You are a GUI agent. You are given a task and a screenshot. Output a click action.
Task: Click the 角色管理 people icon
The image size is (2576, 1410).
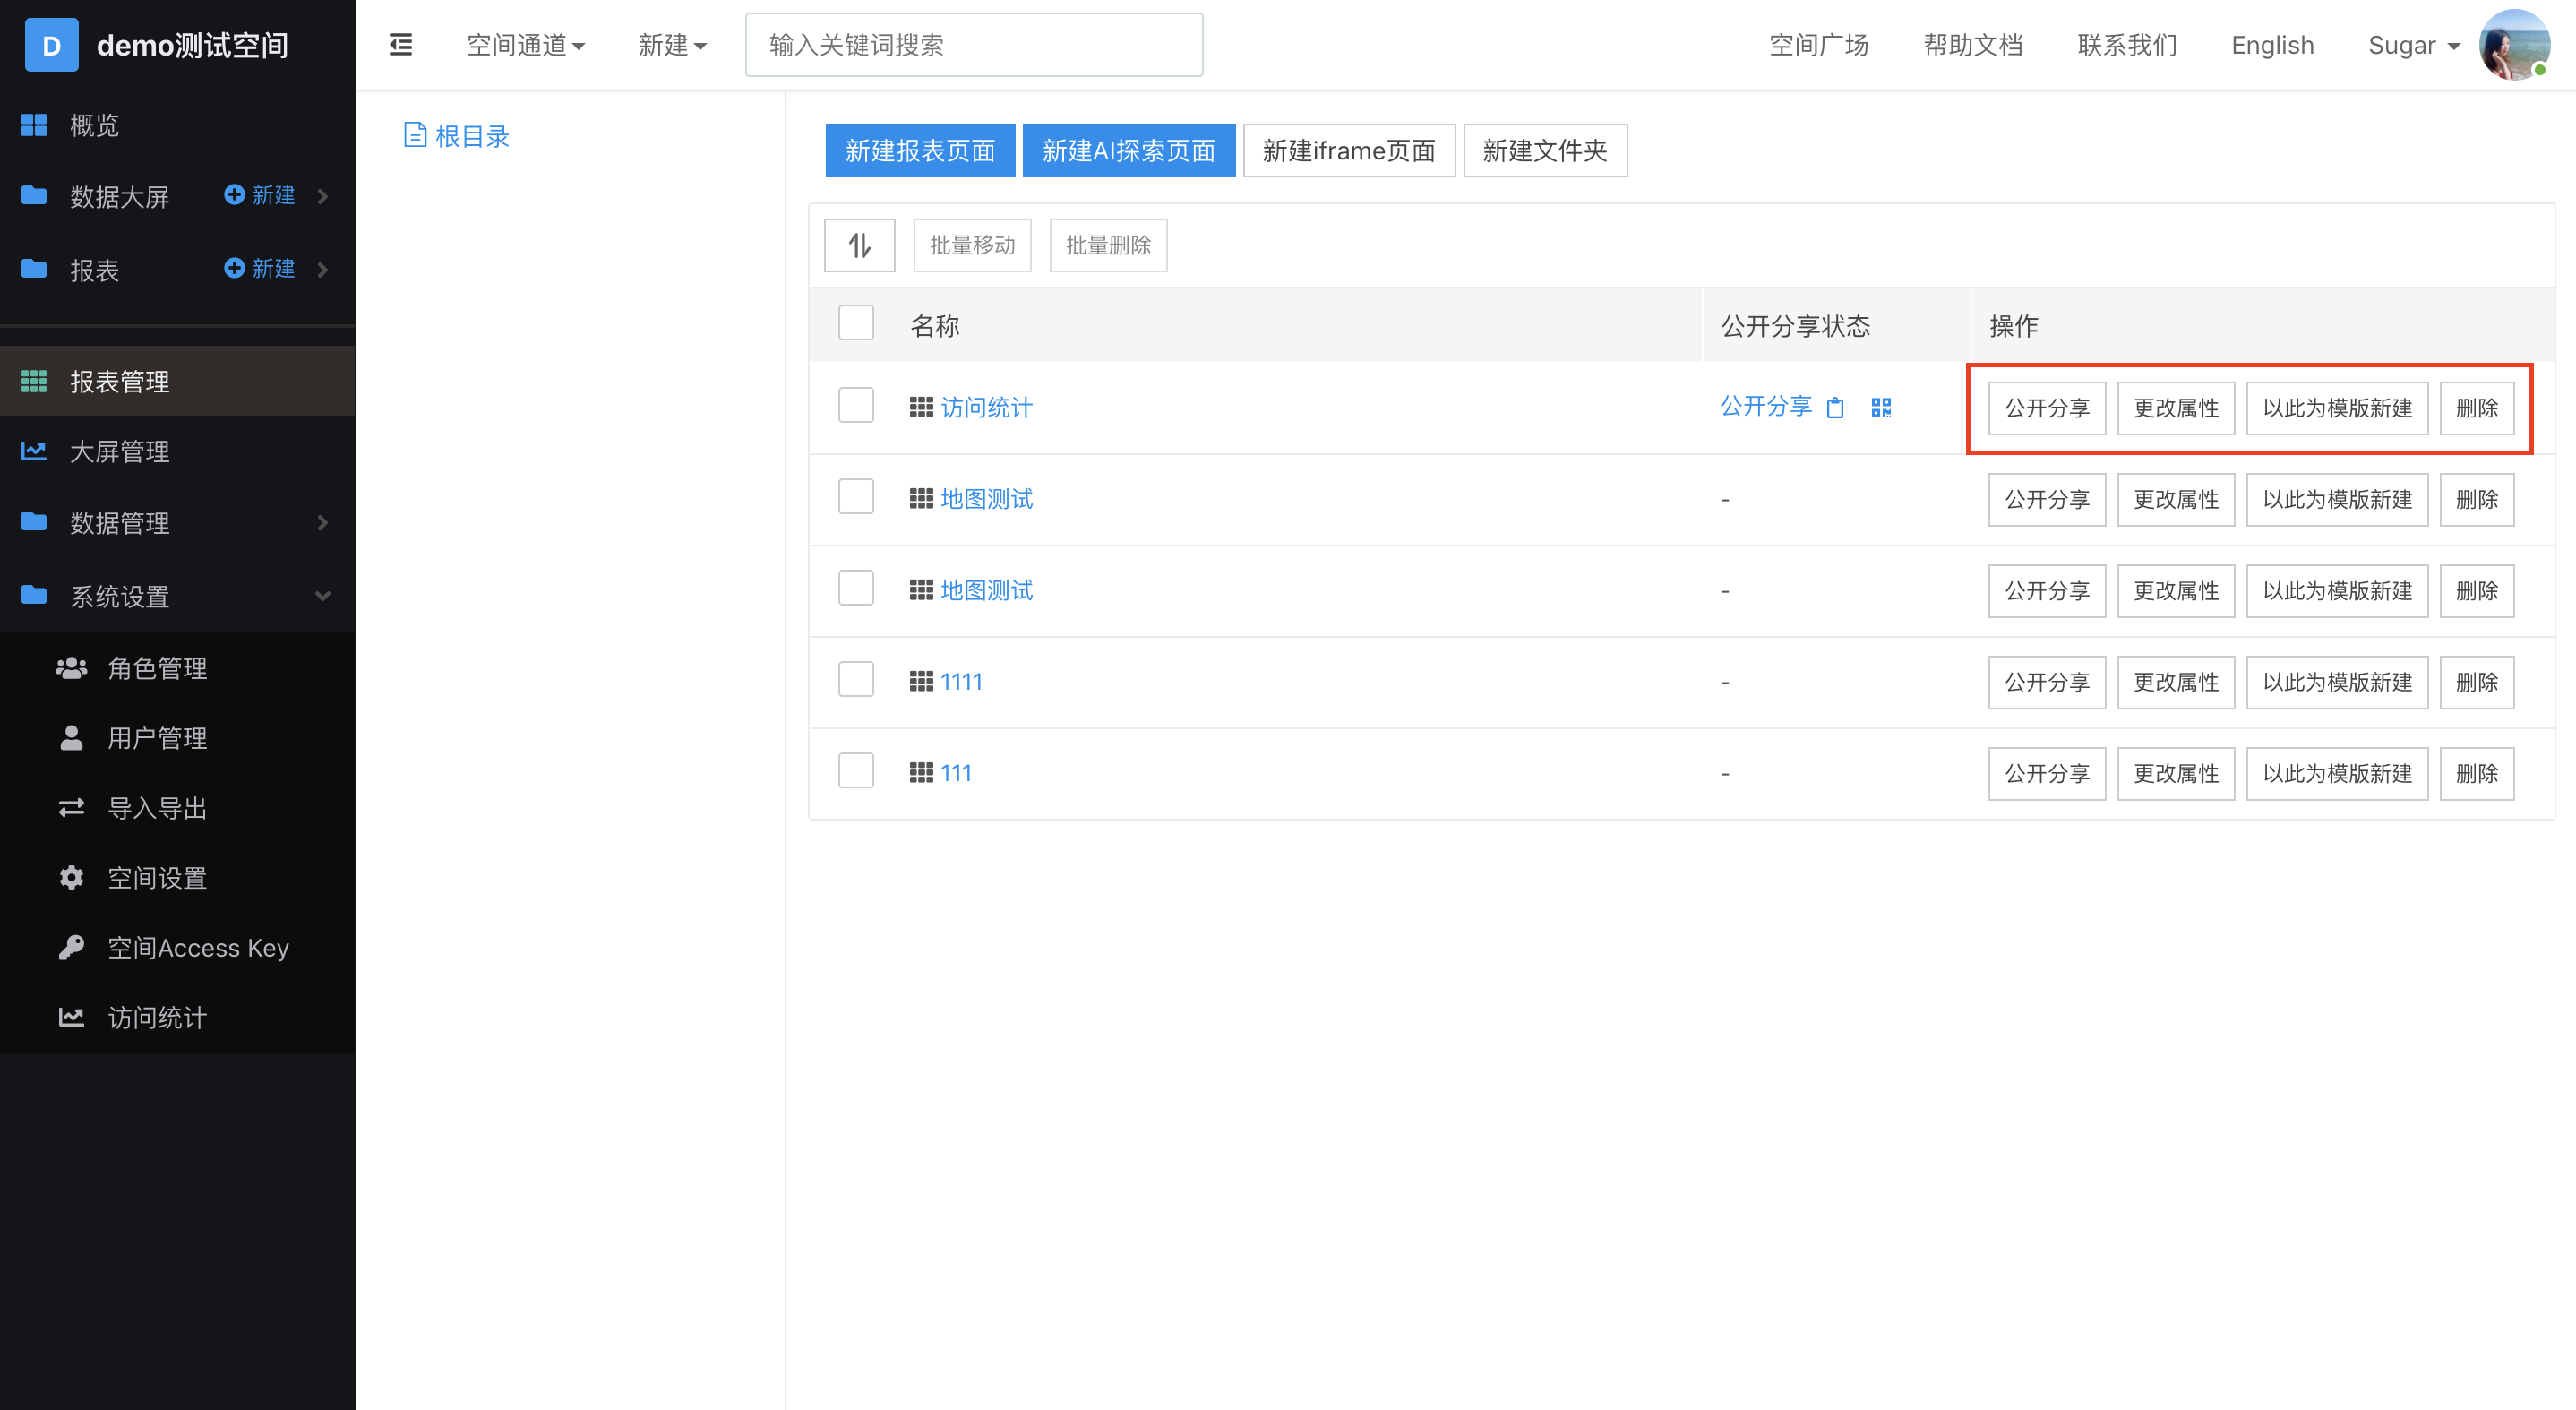coord(71,668)
